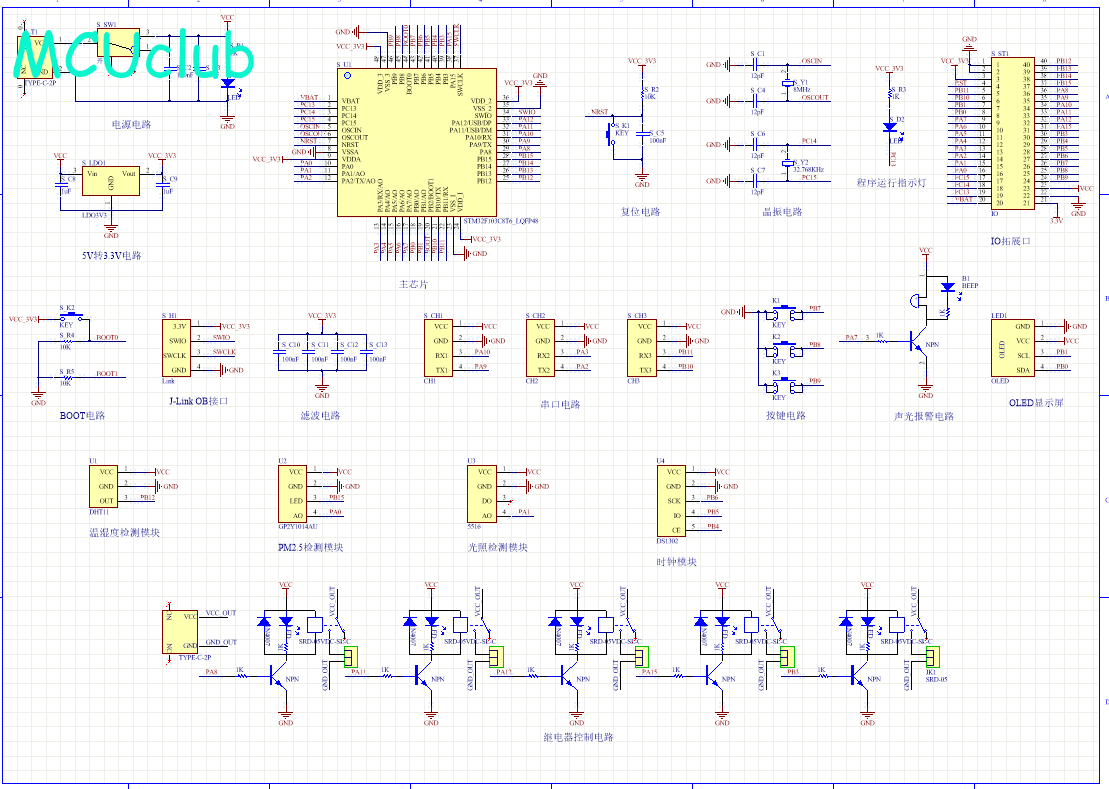Select the '继电器控制电路' caption
Viewport: 1109px width, 789px height.
click(578, 737)
